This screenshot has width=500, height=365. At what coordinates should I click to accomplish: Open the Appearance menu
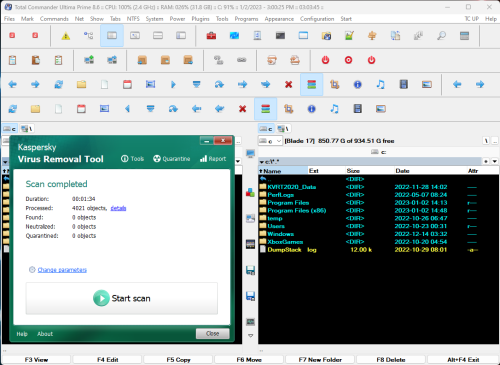[x=279, y=19]
